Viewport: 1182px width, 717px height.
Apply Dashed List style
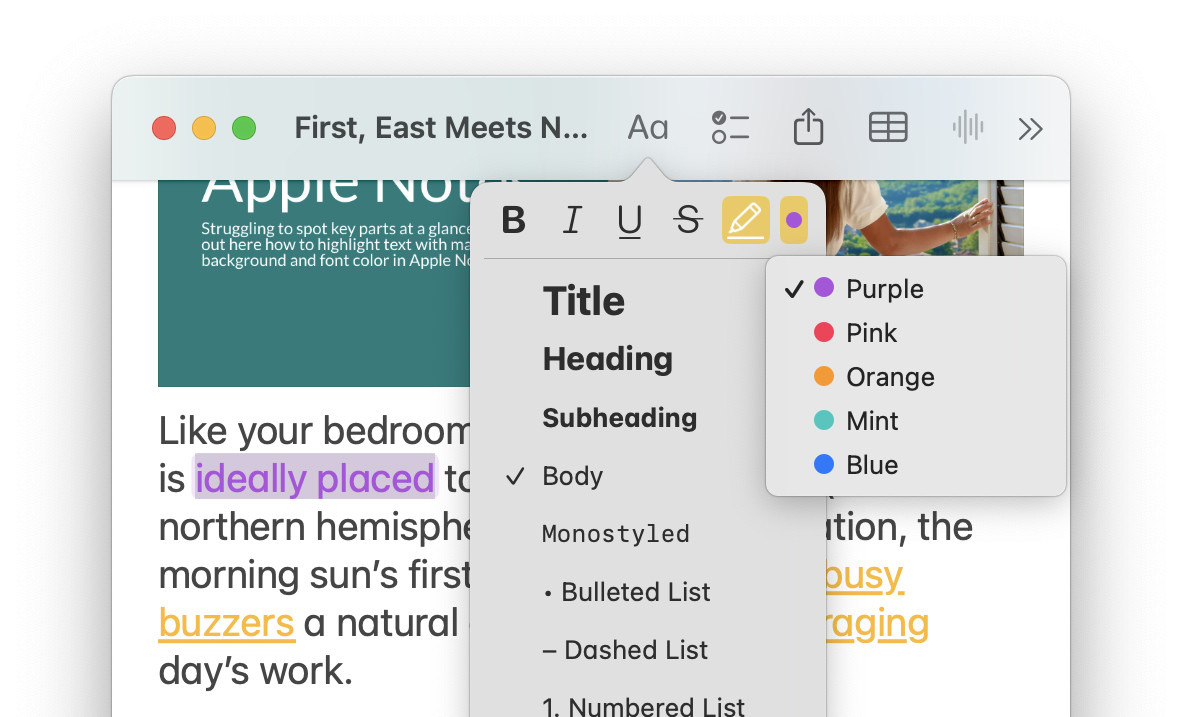(x=625, y=650)
